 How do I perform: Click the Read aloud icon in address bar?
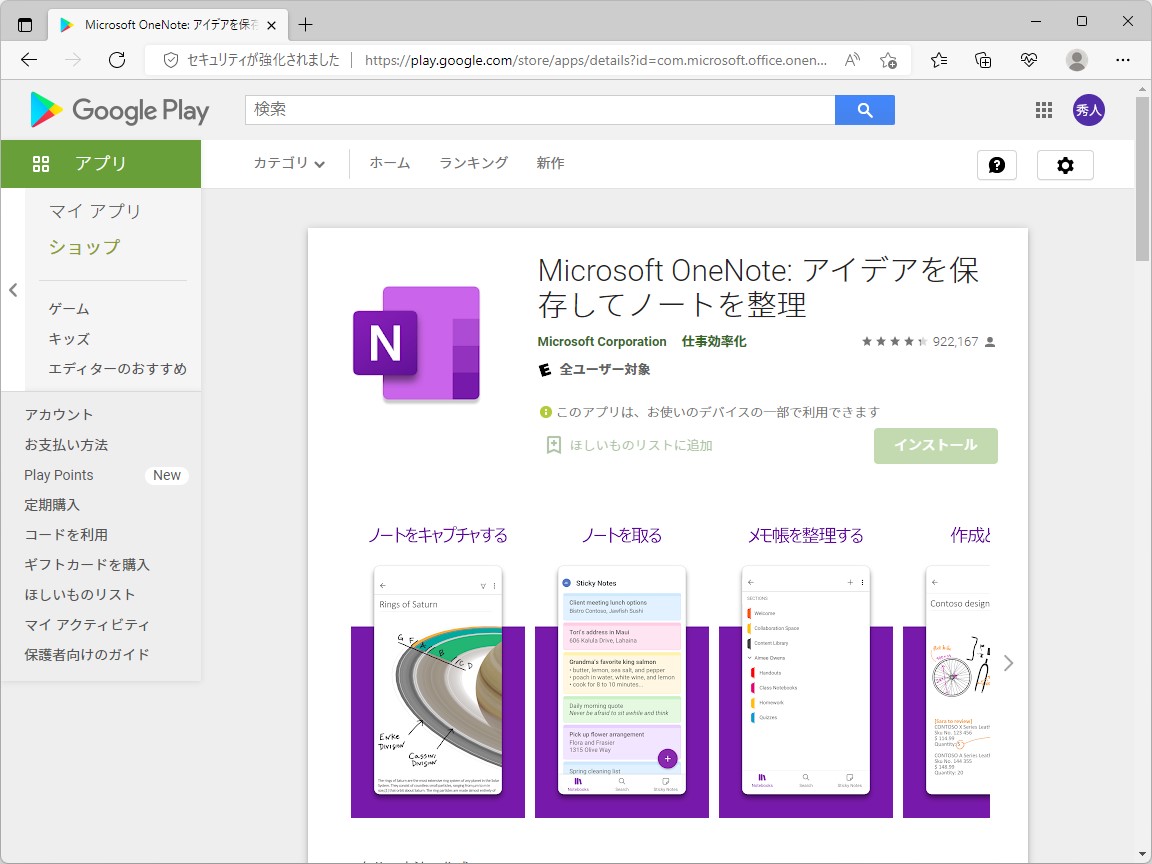click(x=852, y=60)
